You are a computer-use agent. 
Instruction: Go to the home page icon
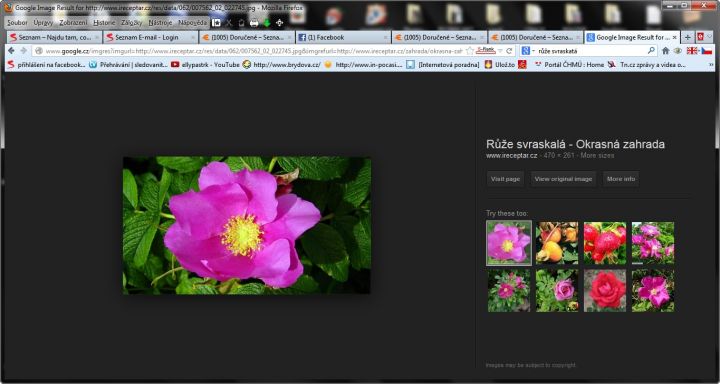coord(665,51)
